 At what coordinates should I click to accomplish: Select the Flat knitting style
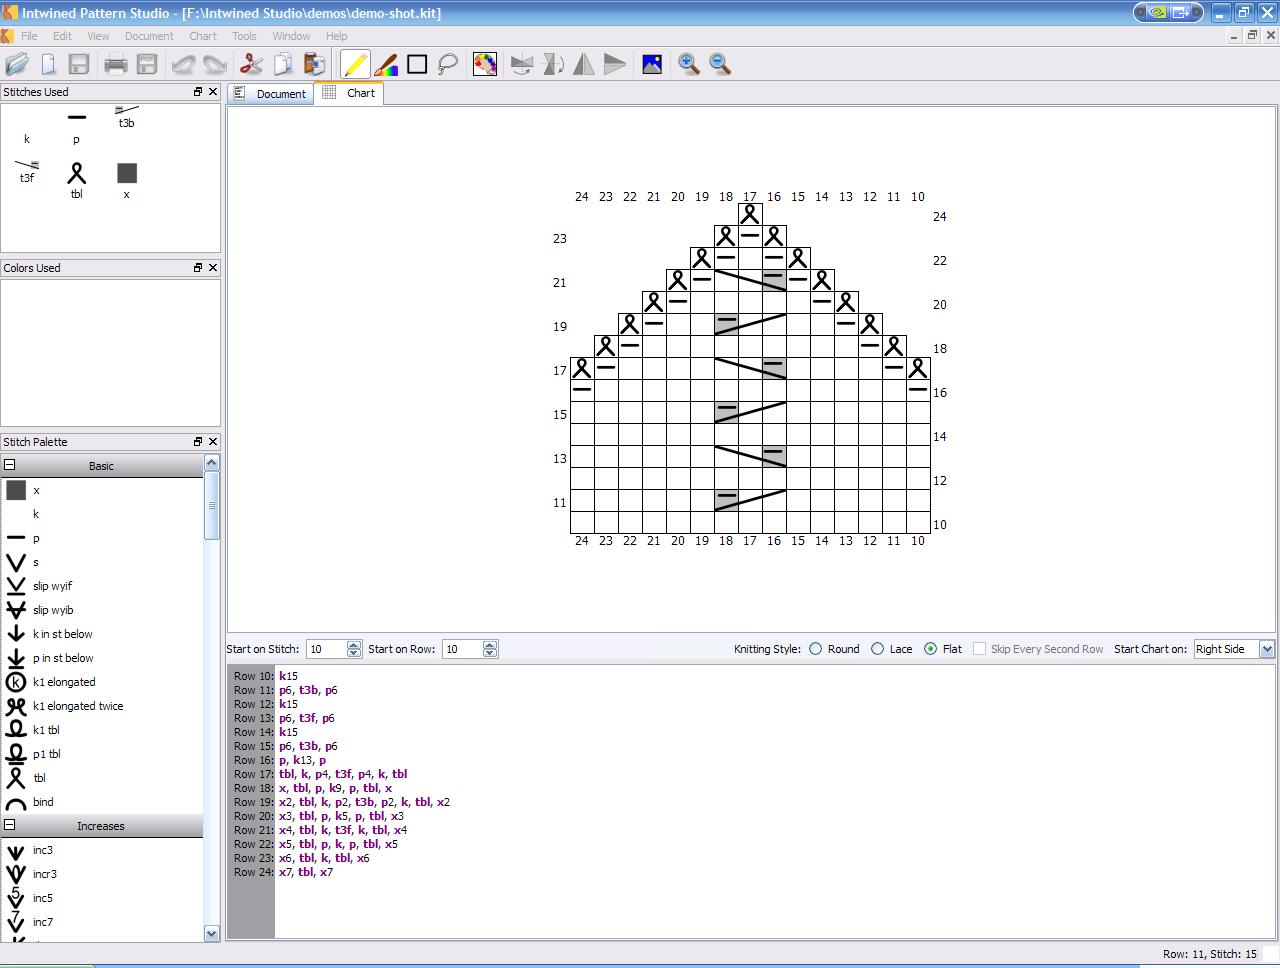click(x=931, y=649)
